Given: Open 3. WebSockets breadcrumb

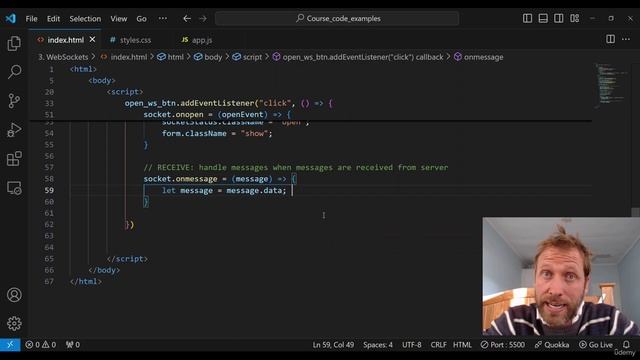Looking at the screenshot, I should point(63,57).
